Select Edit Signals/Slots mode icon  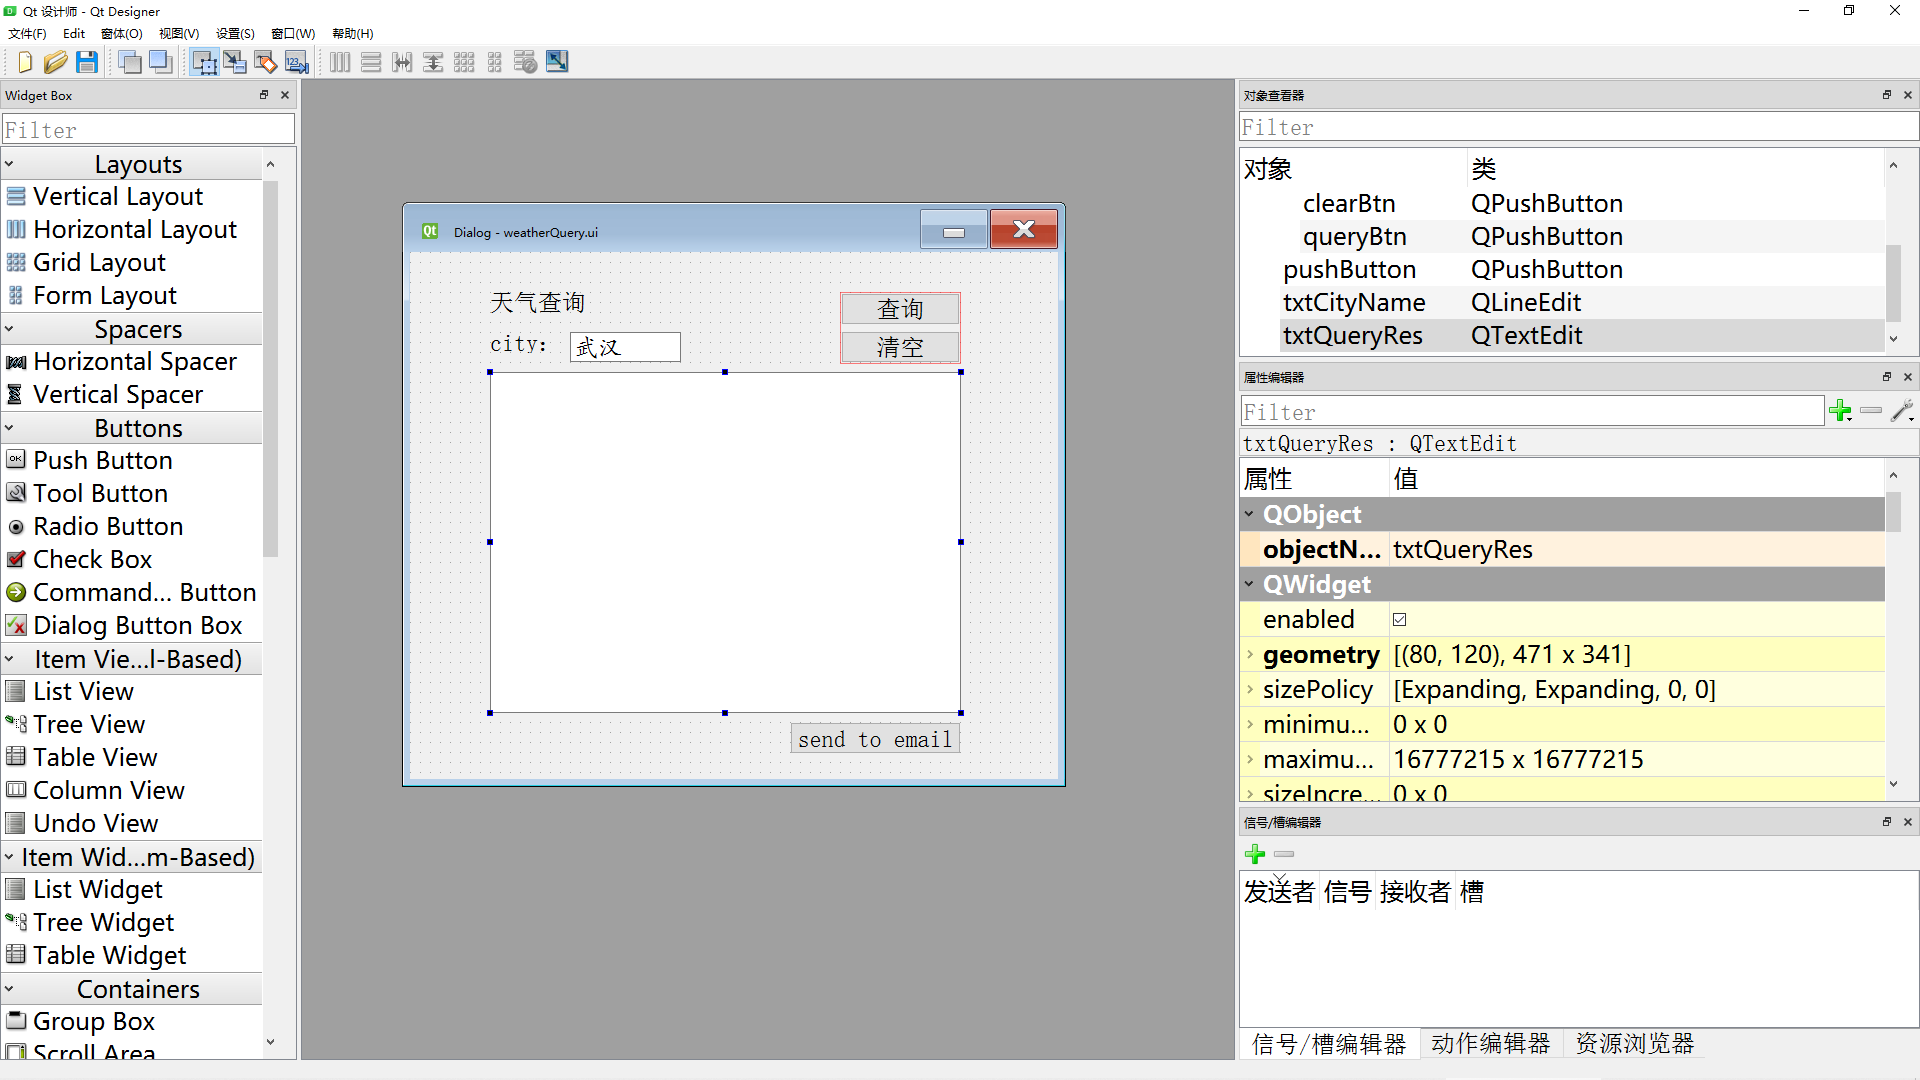tap(235, 62)
